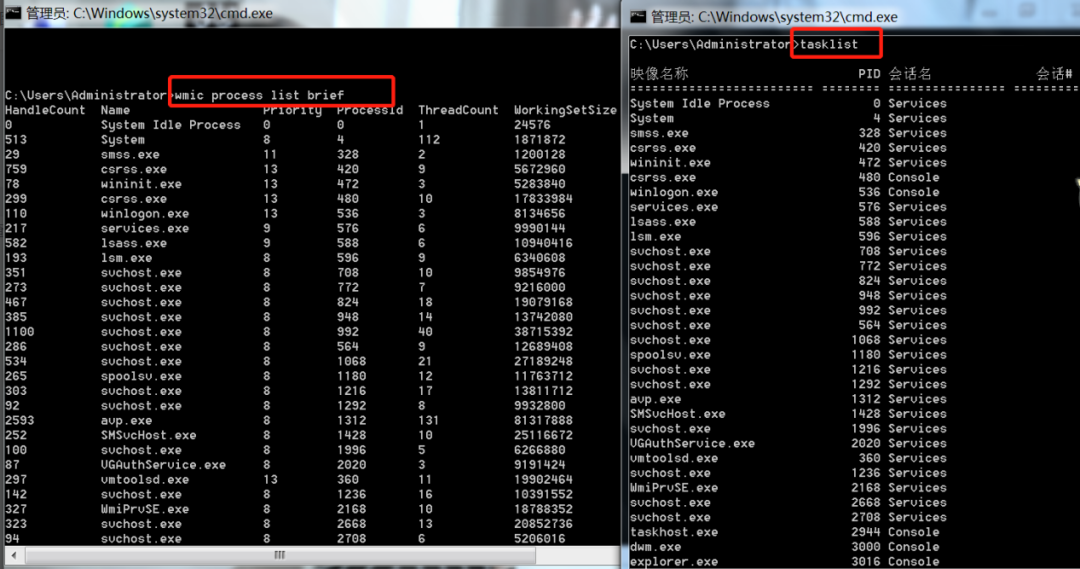Click the highlighted 'tasklist' command
Screen dimensions: 1080x569
pos(837,44)
